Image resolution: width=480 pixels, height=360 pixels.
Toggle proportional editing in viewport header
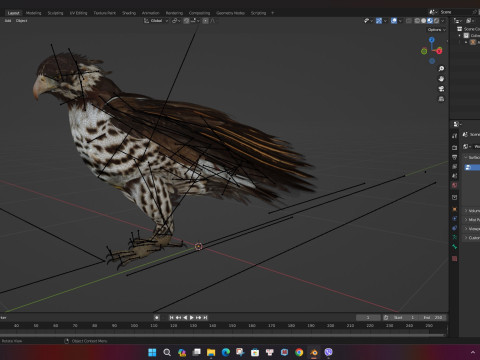(x=205, y=21)
